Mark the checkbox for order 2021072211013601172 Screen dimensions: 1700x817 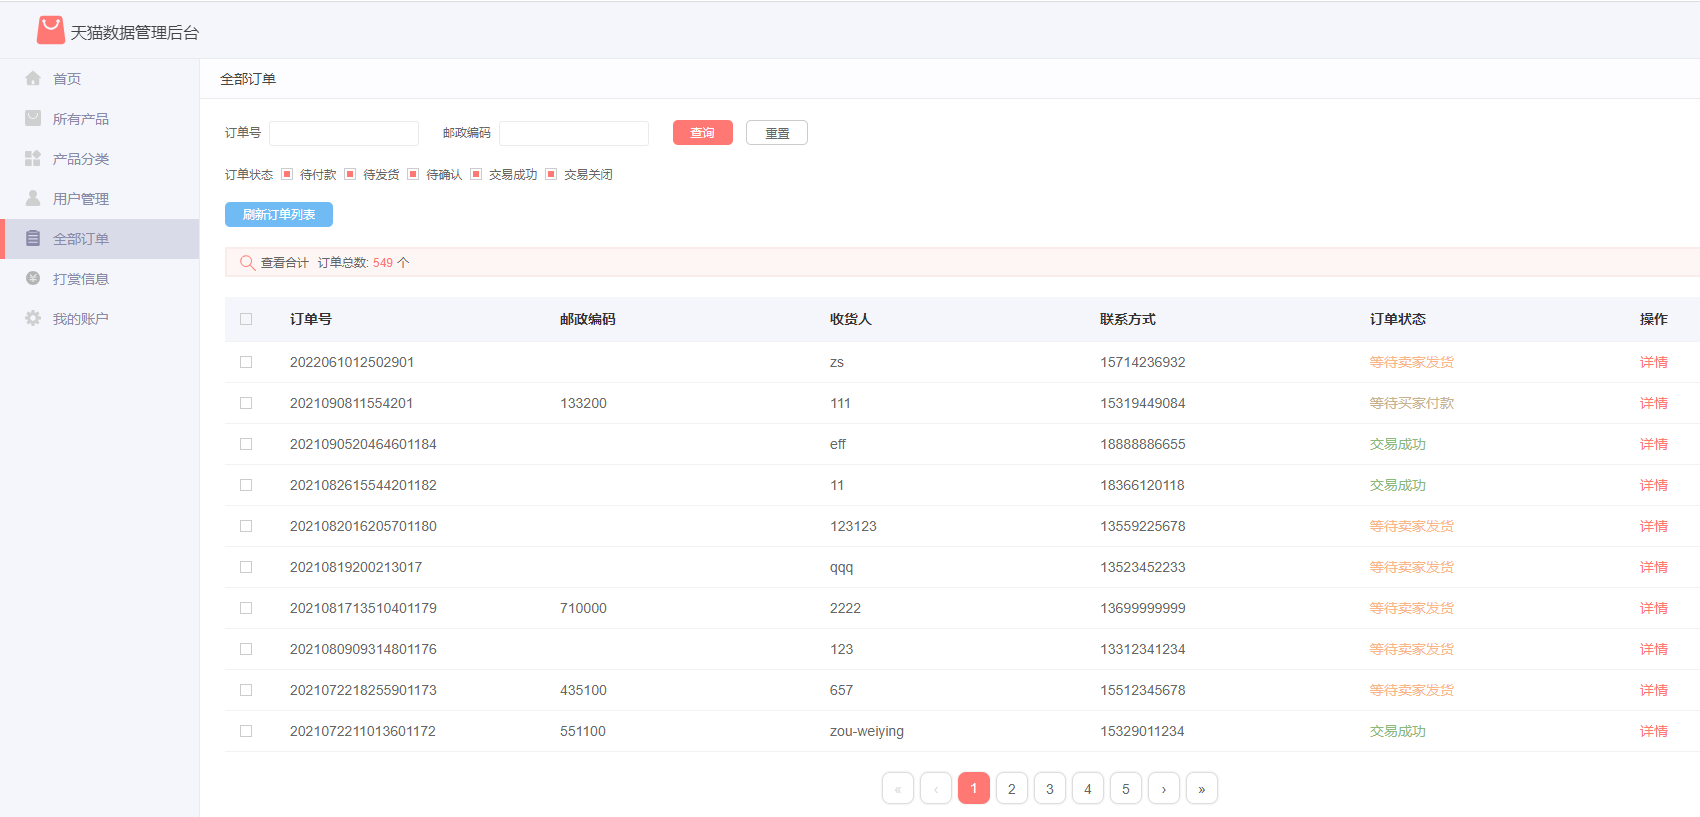click(x=246, y=731)
